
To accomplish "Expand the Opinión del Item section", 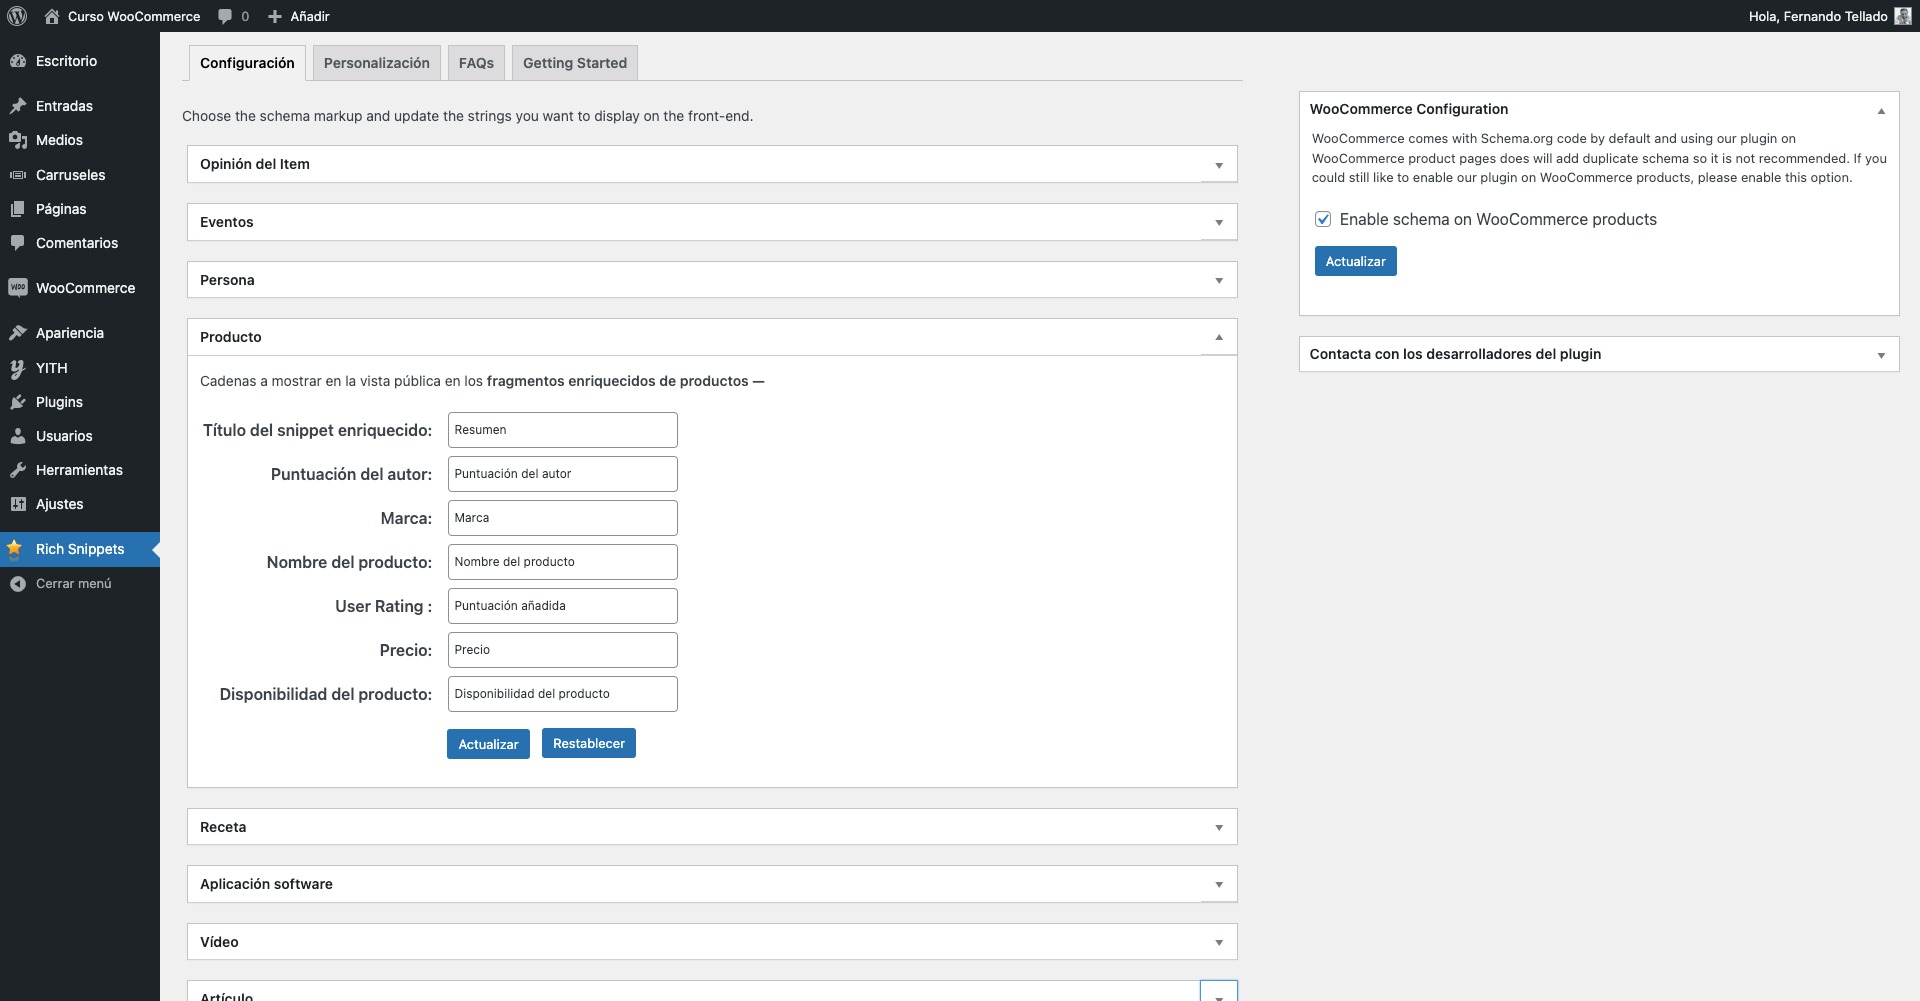I will point(1218,165).
